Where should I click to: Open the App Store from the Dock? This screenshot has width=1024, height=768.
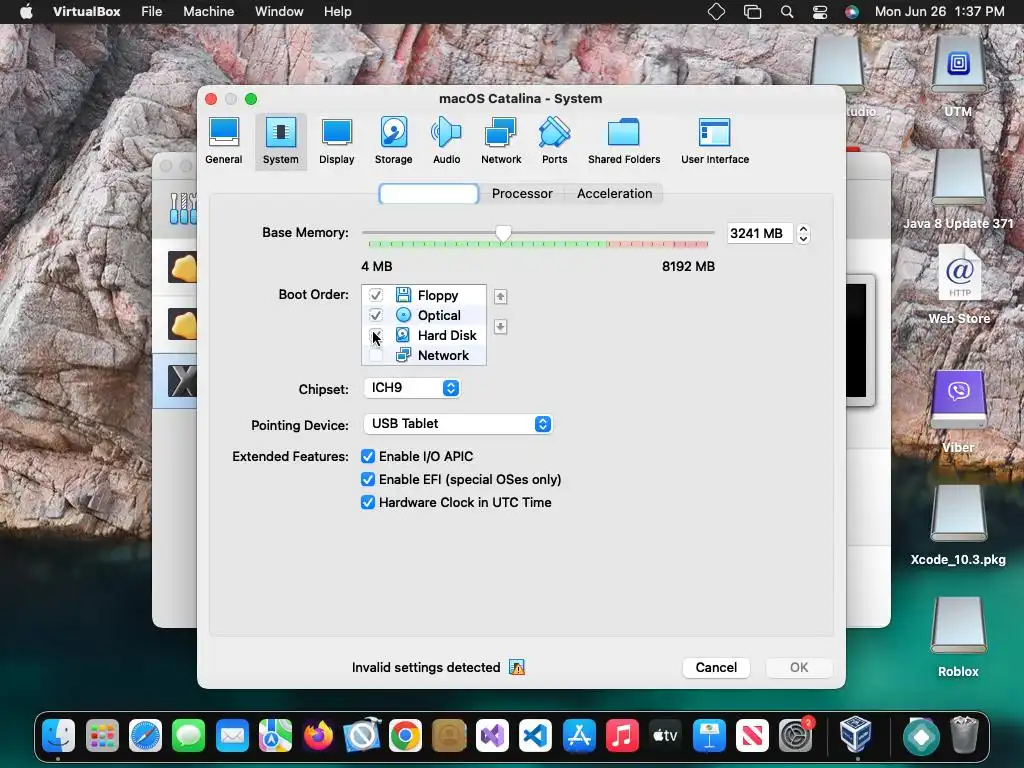tap(579, 736)
